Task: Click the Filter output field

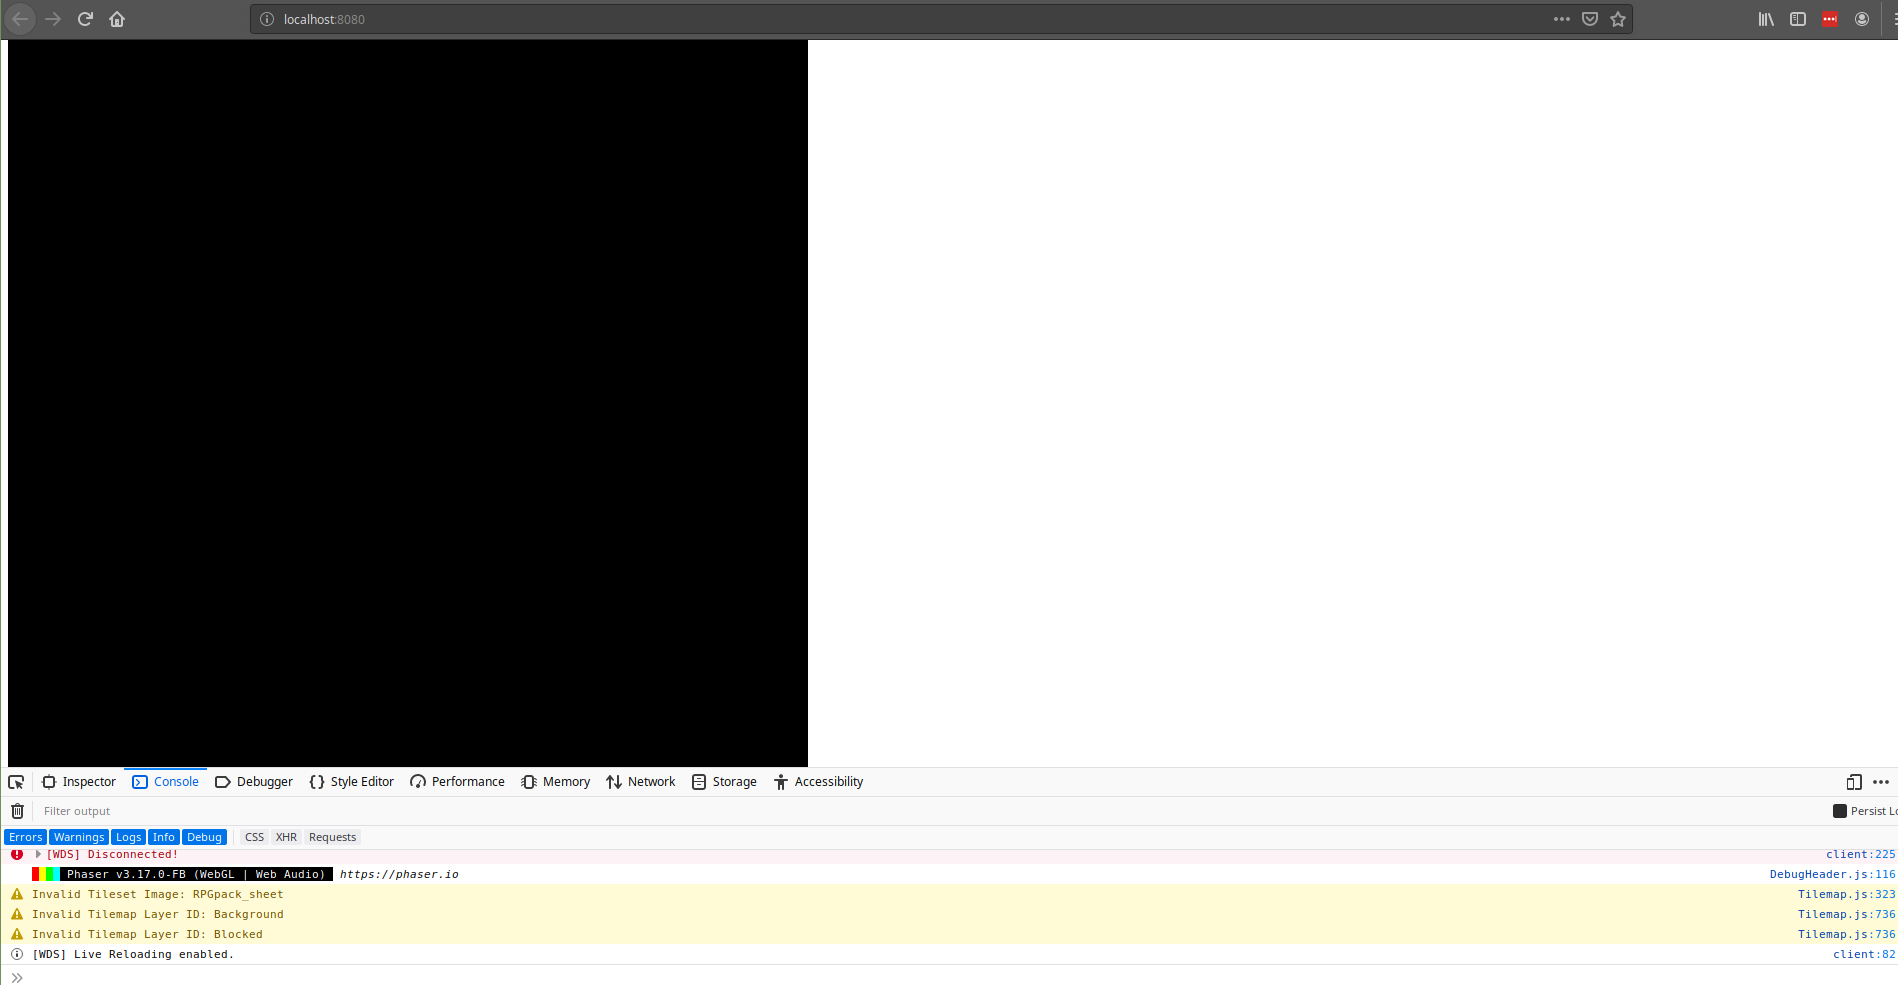Action: click(200, 811)
